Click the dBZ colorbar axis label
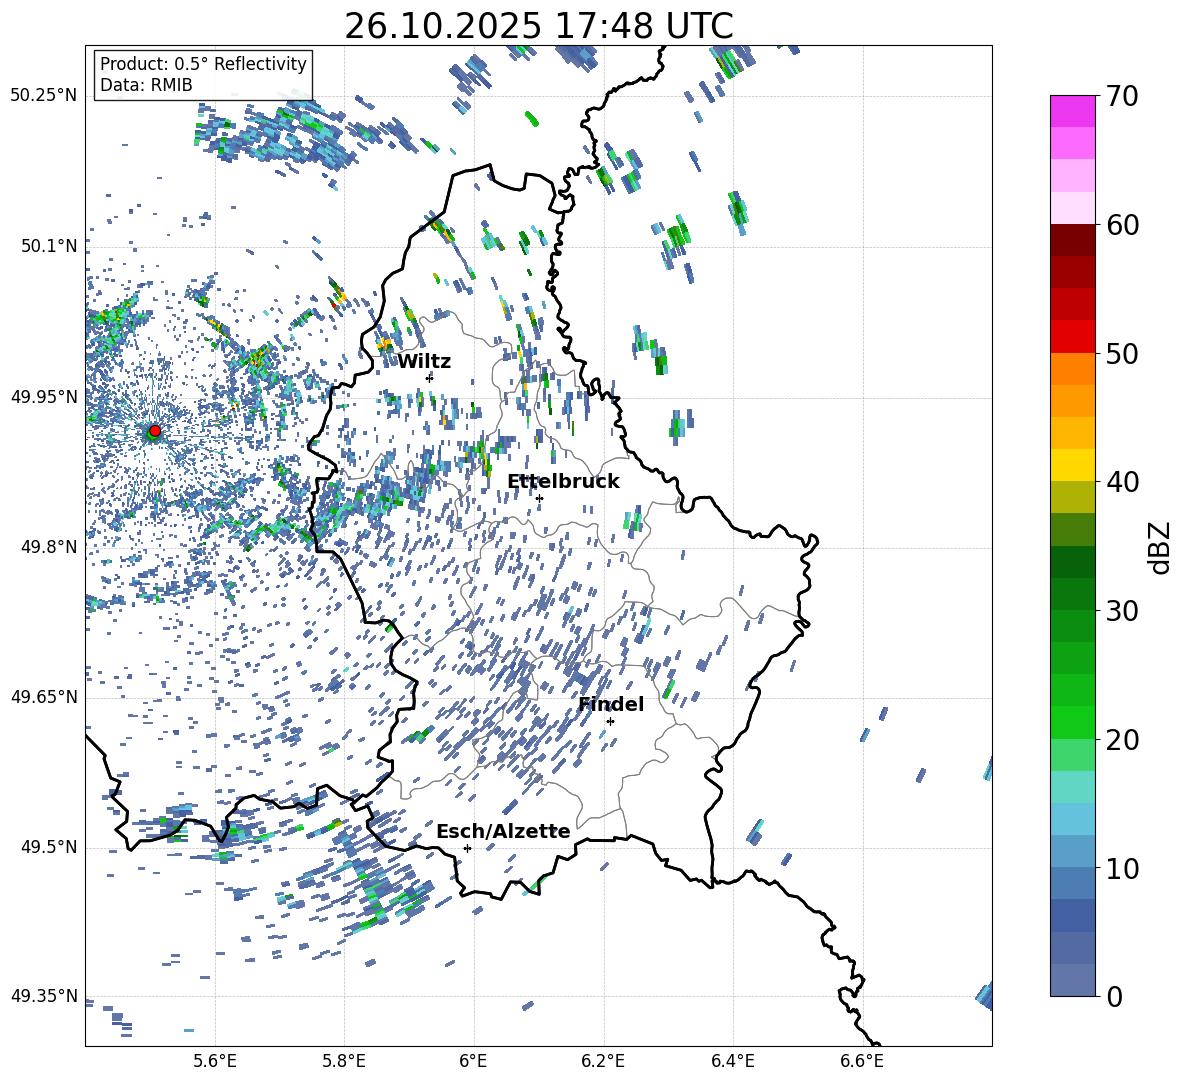The height and width of the screenshot is (1081, 1184). [1160, 547]
